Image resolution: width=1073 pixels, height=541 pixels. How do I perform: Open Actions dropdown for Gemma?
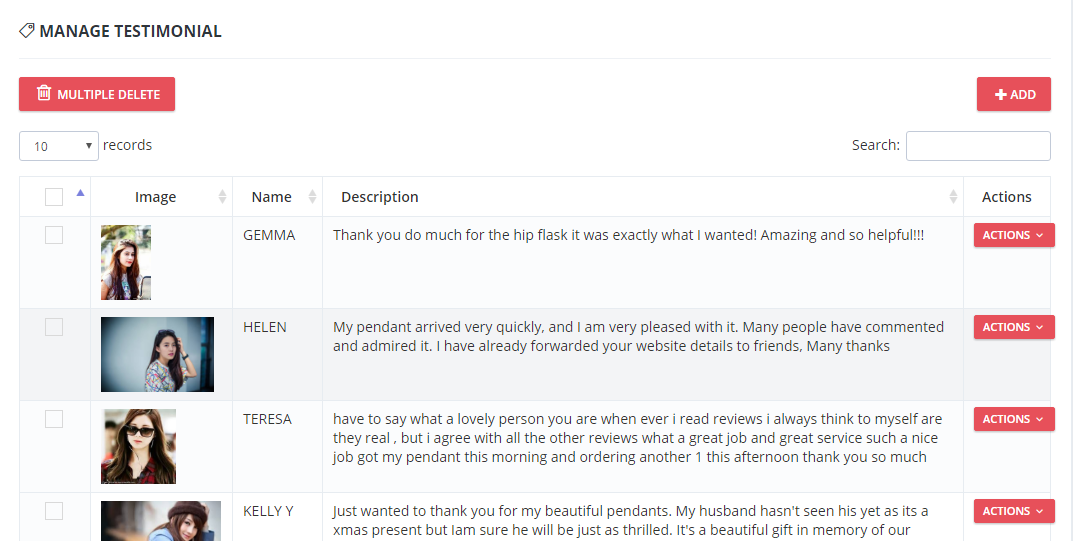click(x=1013, y=235)
